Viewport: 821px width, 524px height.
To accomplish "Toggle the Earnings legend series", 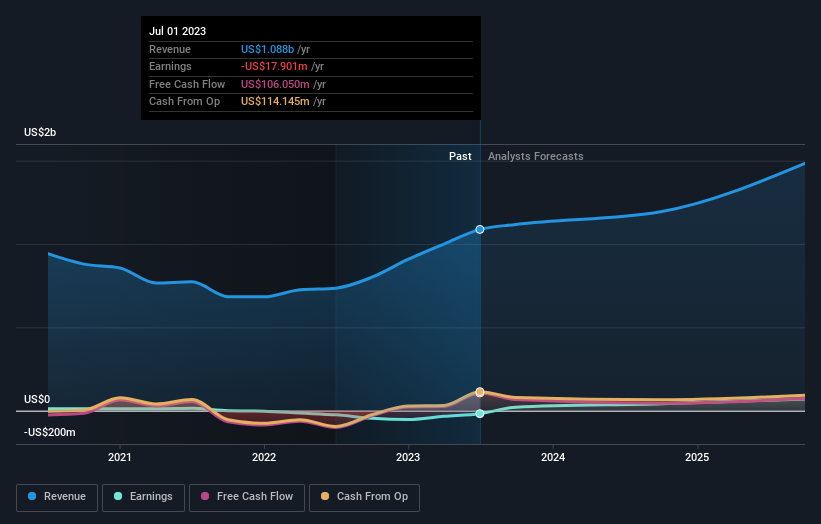I will point(143,497).
